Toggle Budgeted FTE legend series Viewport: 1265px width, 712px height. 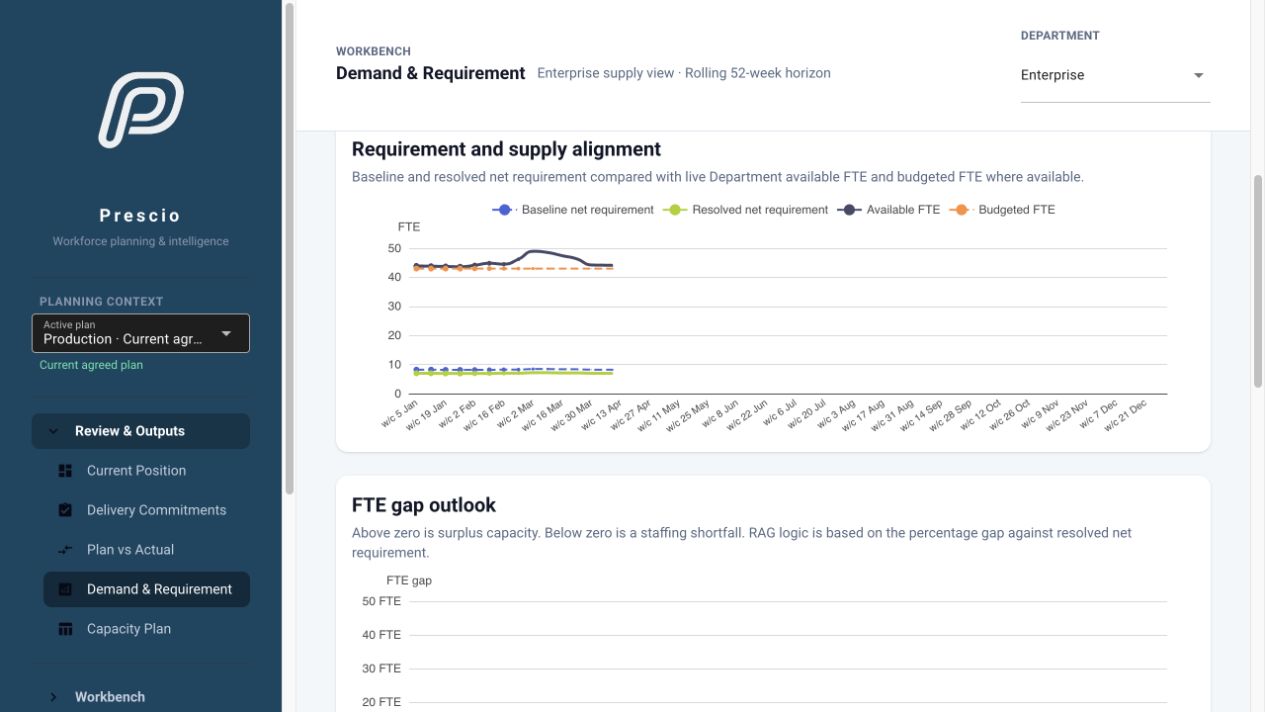1003,210
